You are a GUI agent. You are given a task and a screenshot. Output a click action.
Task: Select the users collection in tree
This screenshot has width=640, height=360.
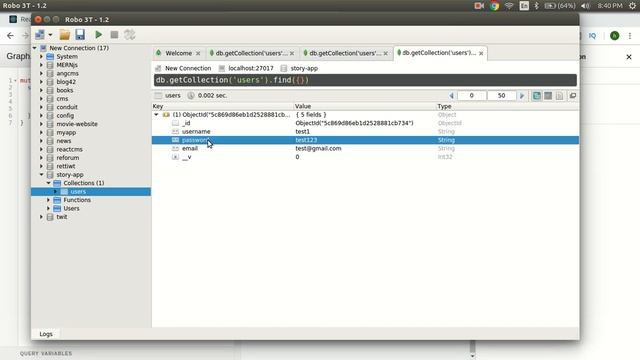tap(78, 192)
